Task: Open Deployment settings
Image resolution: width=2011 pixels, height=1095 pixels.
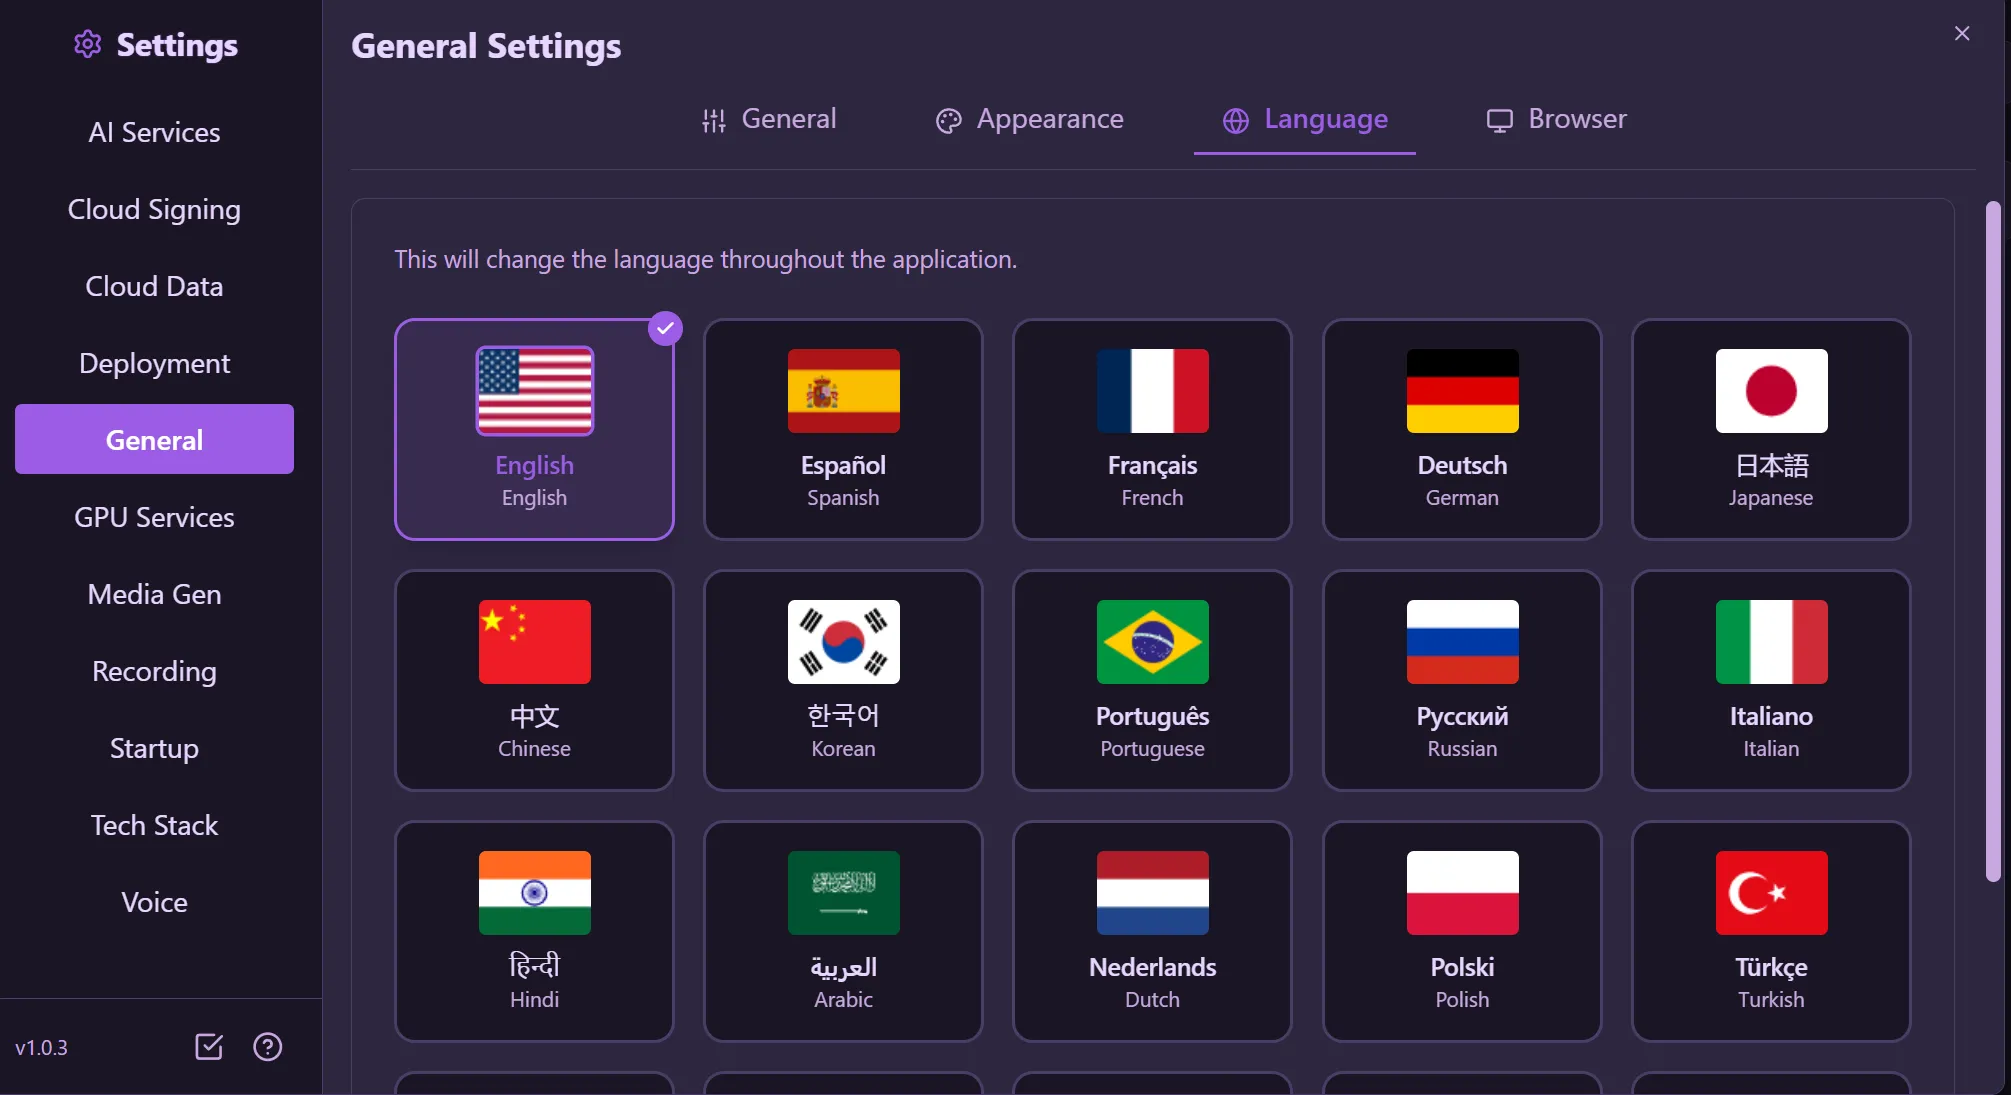Action: pyautogui.click(x=154, y=363)
